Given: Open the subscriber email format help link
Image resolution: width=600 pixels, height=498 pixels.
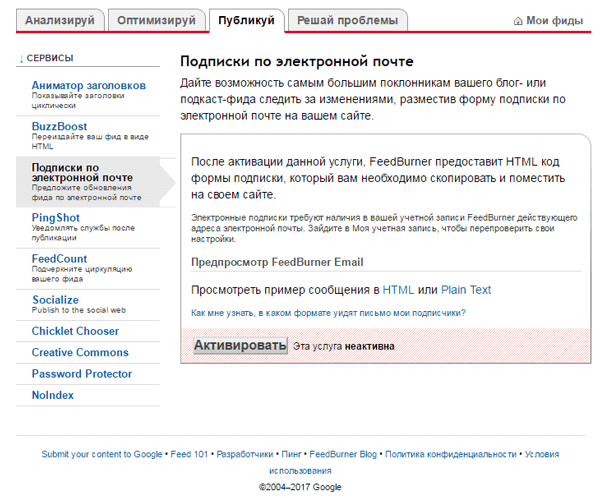Looking at the screenshot, I should [328, 313].
